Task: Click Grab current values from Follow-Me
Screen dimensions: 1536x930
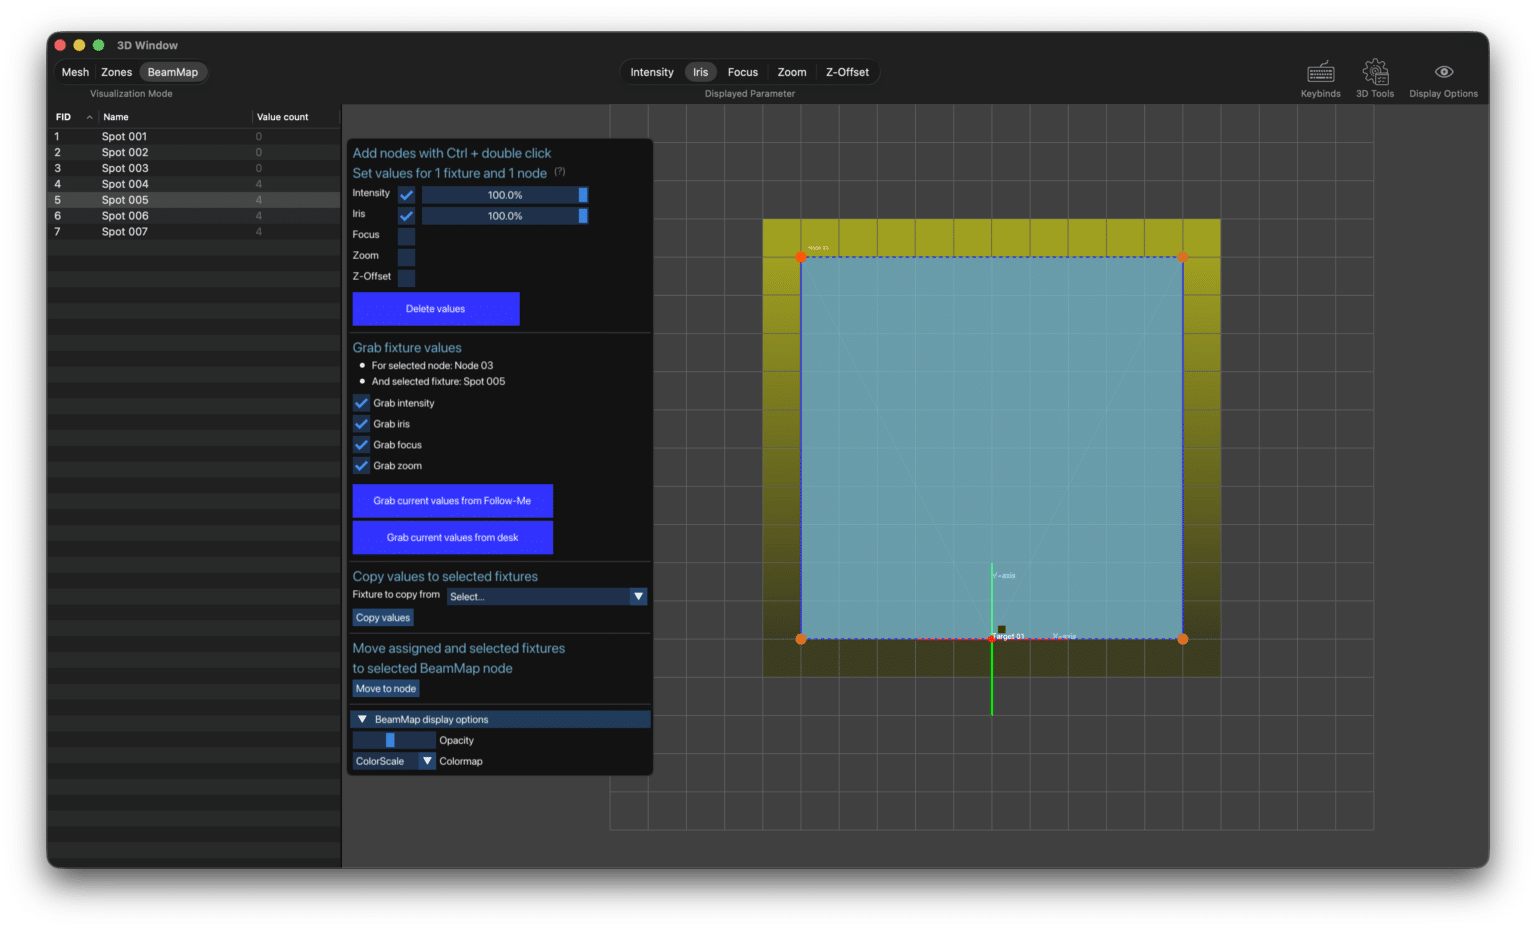Action: [452, 501]
